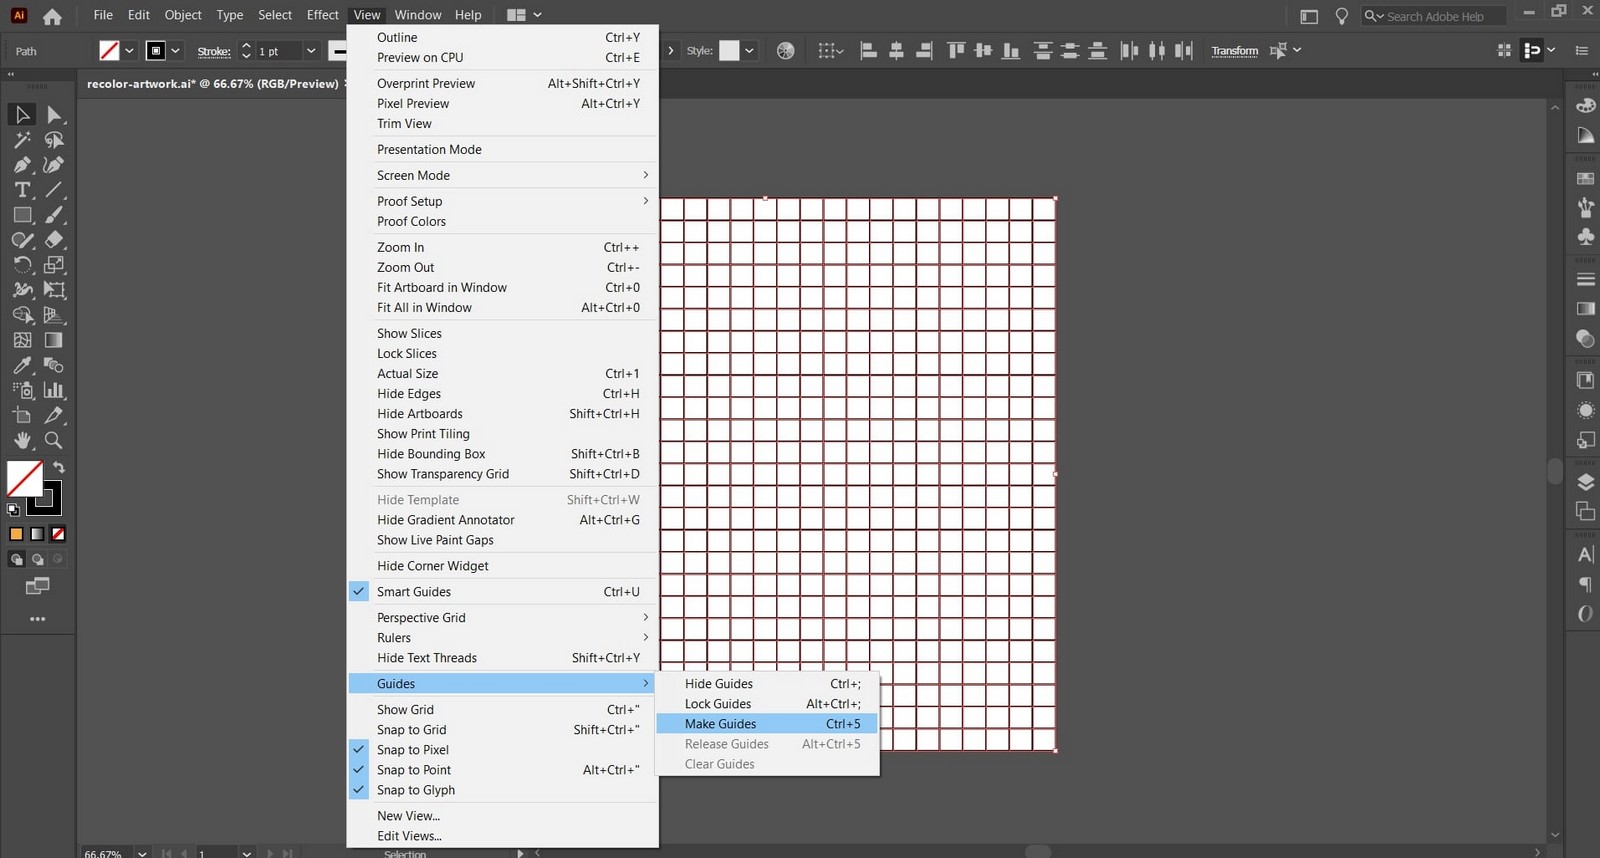The height and width of the screenshot is (858, 1600).
Task: Select the Eraser tool
Action: click(x=54, y=240)
